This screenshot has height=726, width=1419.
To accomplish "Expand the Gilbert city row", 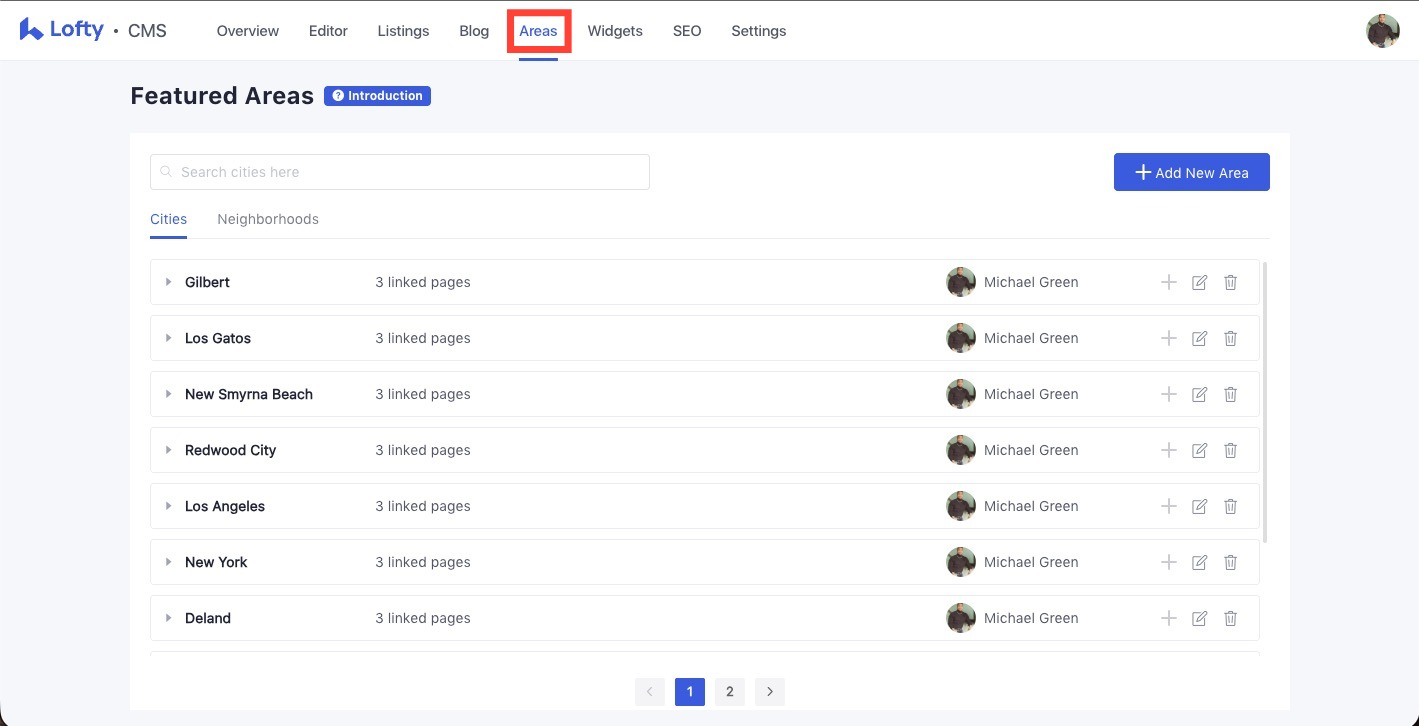I will click(x=169, y=282).
